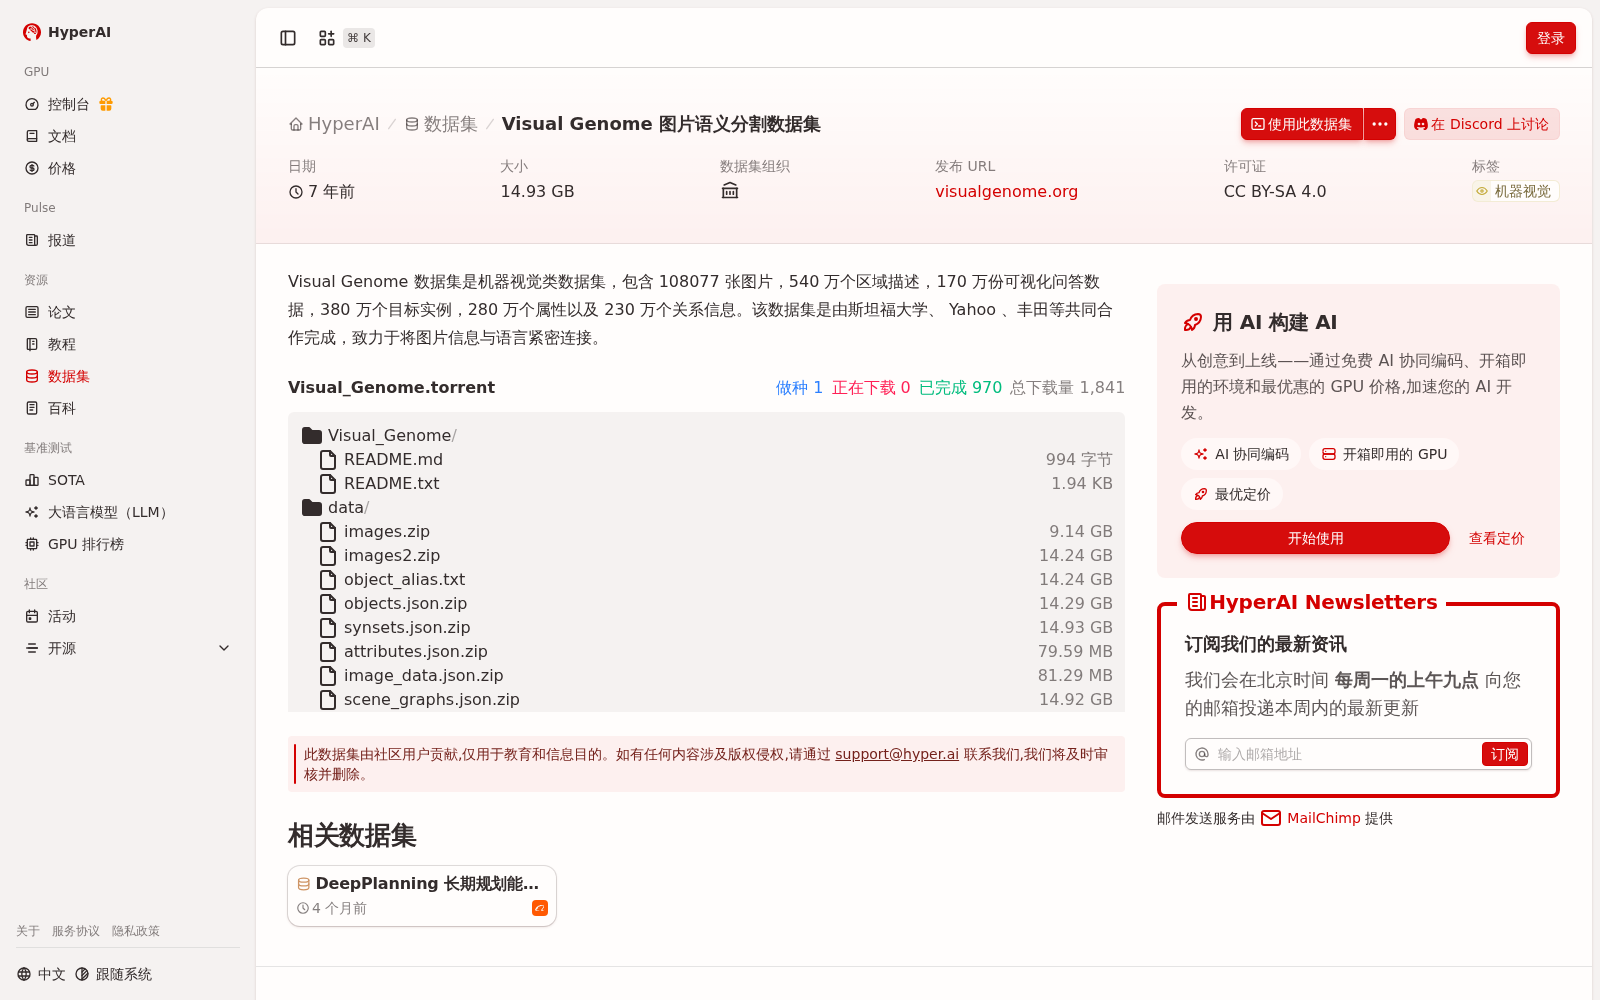Click the dataset organization building icon
The width and height of the screenshot is (1600, 1000).
point(730,191)
